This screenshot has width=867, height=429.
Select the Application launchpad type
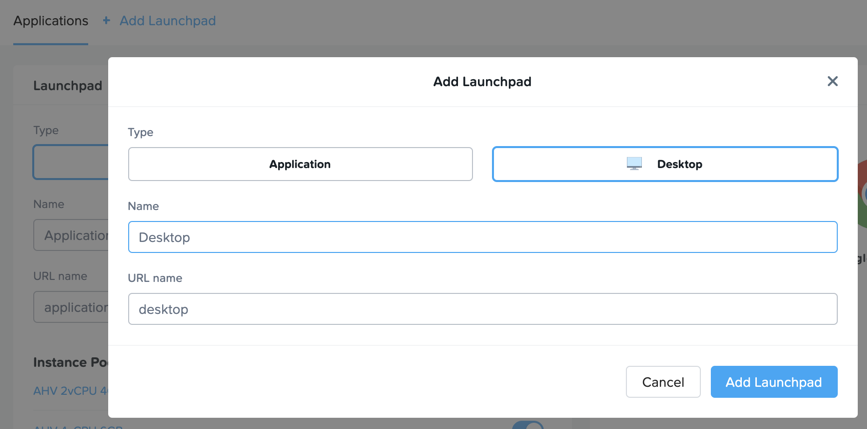[300, 164]
